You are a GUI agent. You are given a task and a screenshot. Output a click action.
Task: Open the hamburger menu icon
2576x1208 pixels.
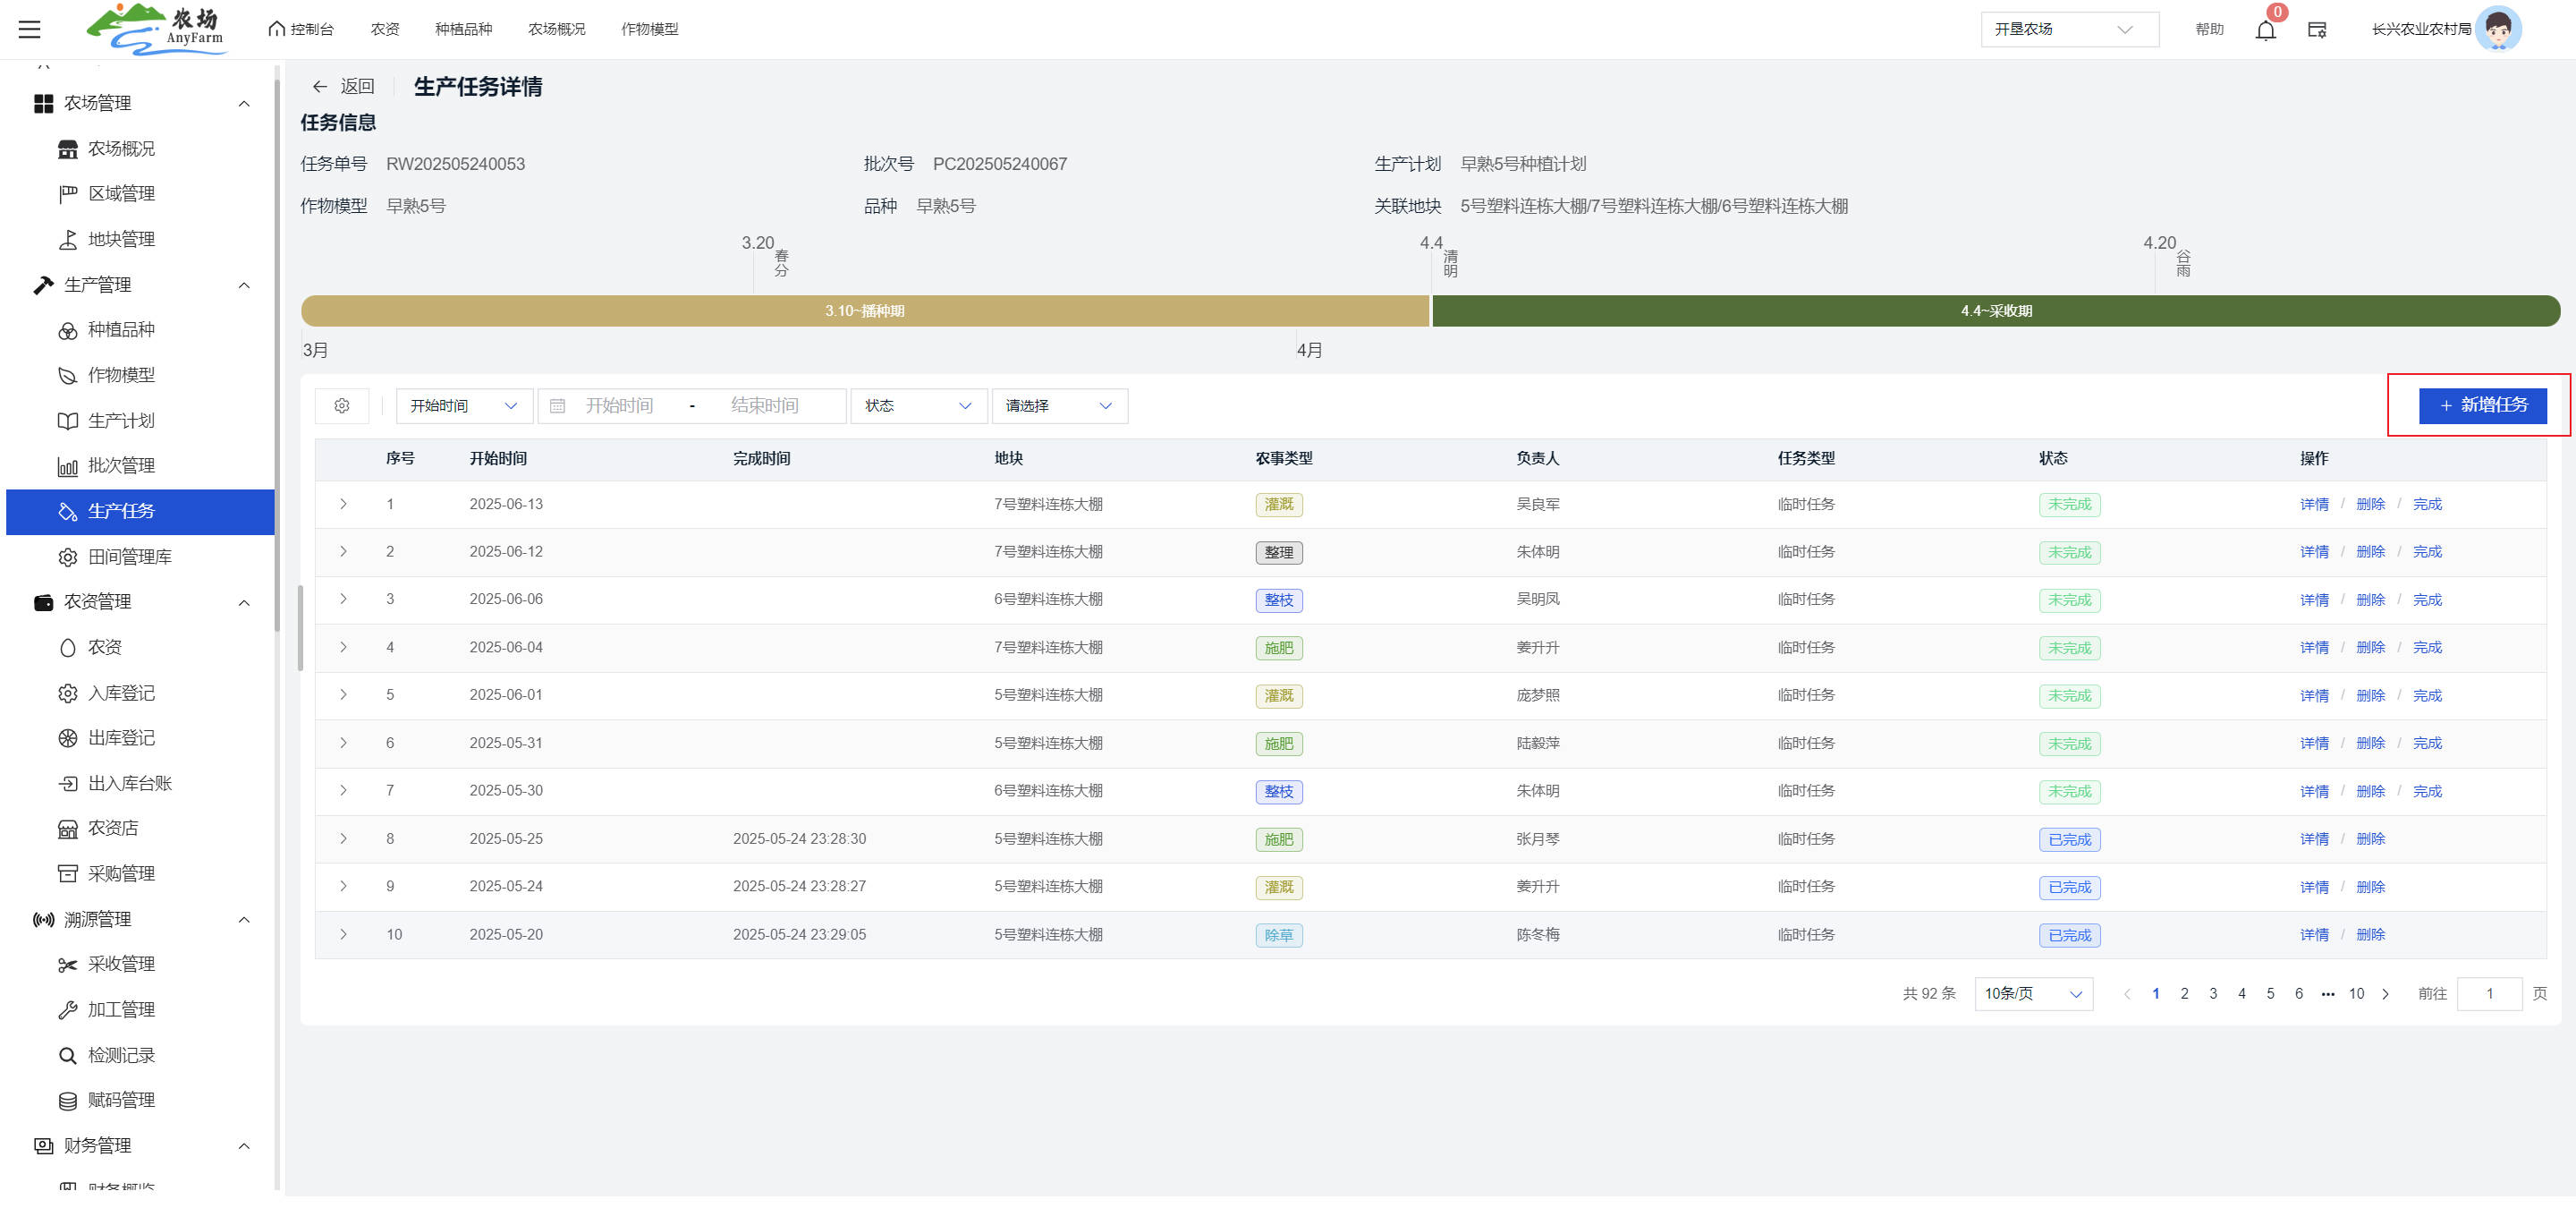pos(30,29)
